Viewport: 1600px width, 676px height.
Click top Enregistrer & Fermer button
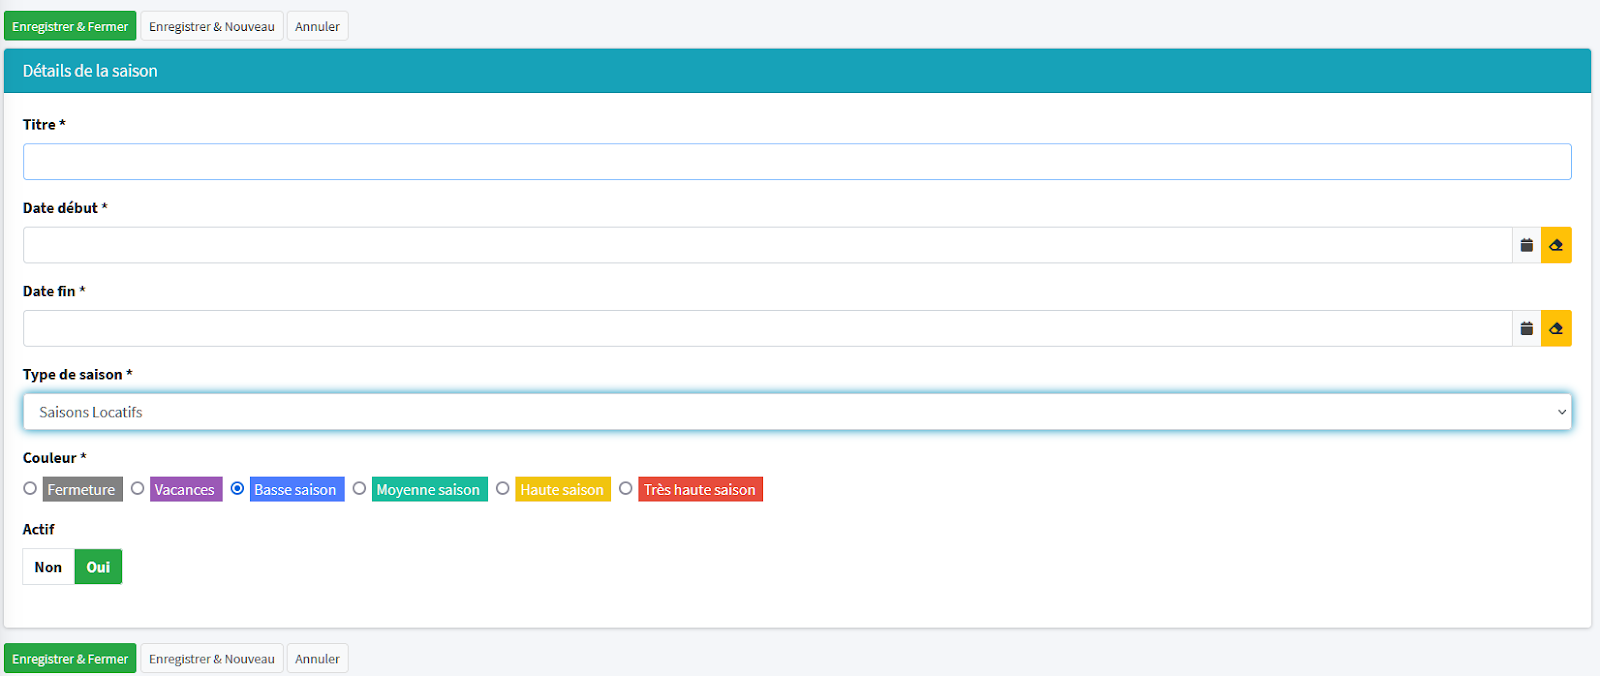point(70,26)
